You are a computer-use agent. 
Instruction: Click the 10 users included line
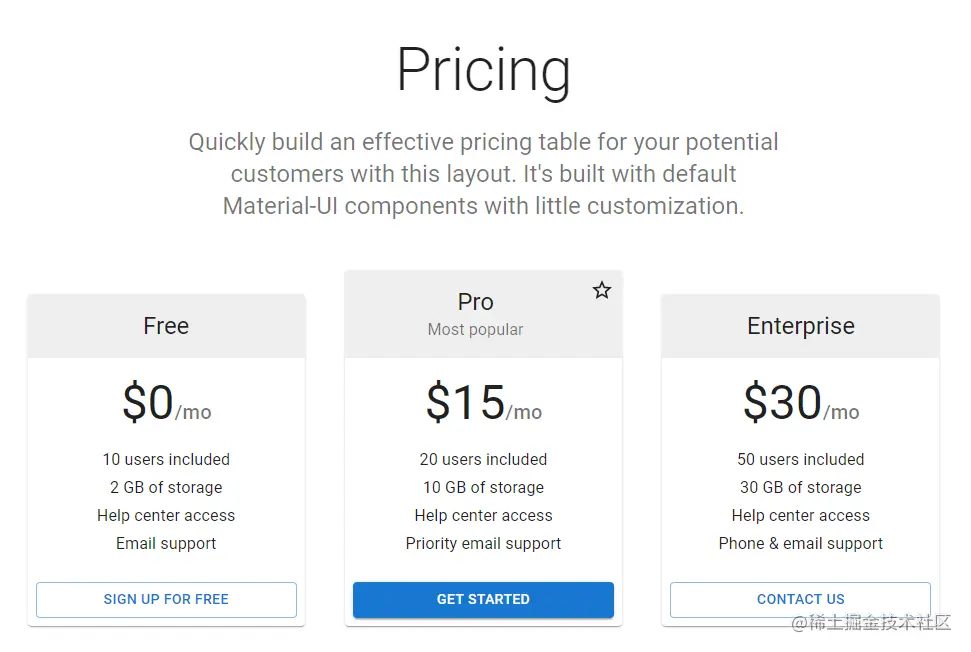(x=166, y=460)
